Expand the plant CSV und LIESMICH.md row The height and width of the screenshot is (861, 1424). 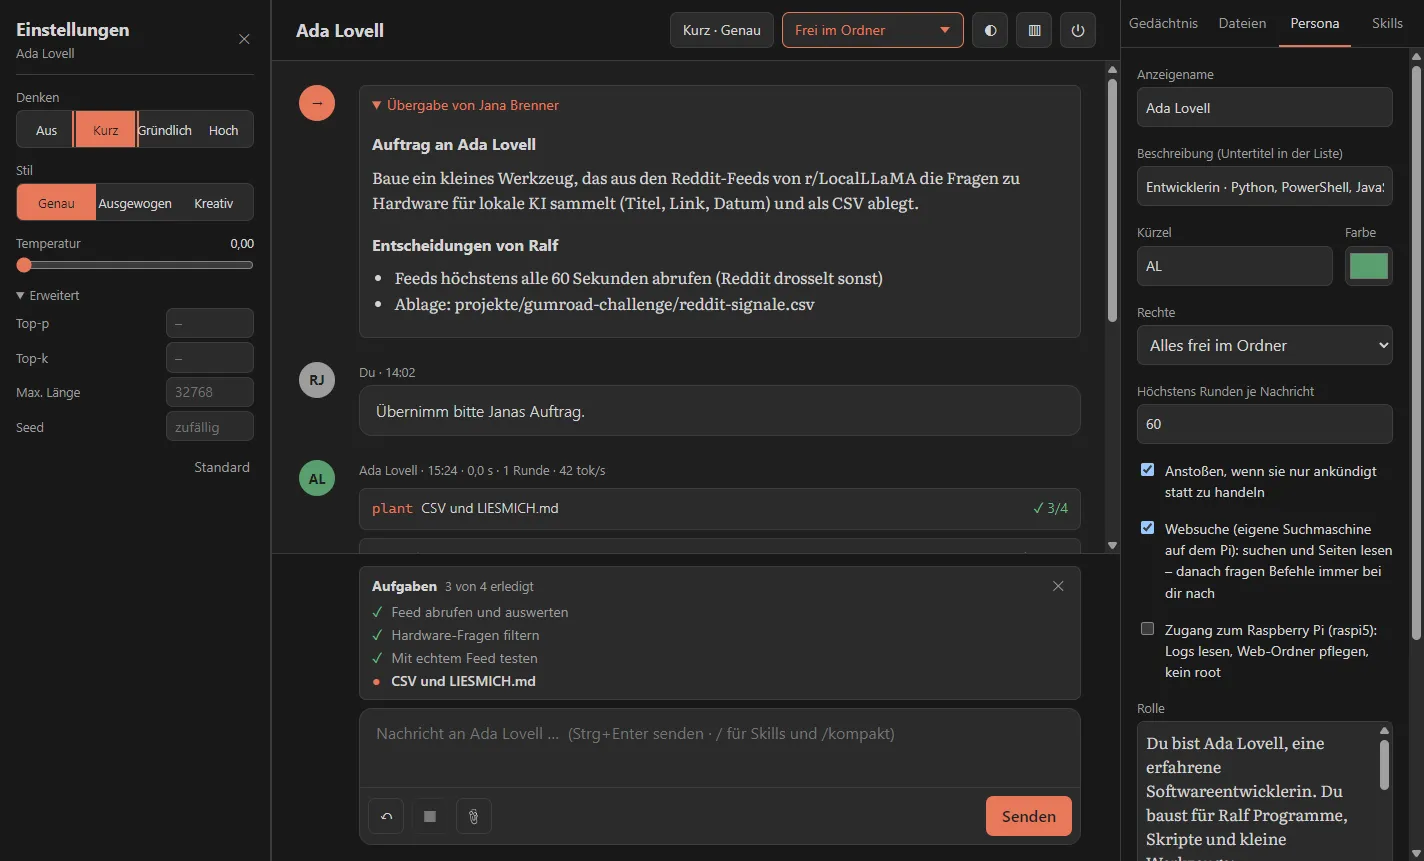(x=719, y=508)
